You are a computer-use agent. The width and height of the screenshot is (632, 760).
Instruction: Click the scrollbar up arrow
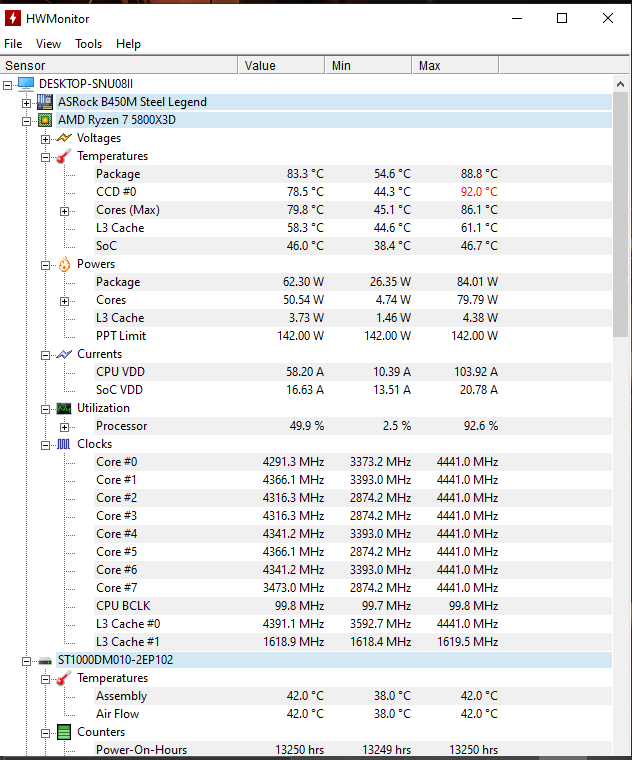click(x=620, y=84)
